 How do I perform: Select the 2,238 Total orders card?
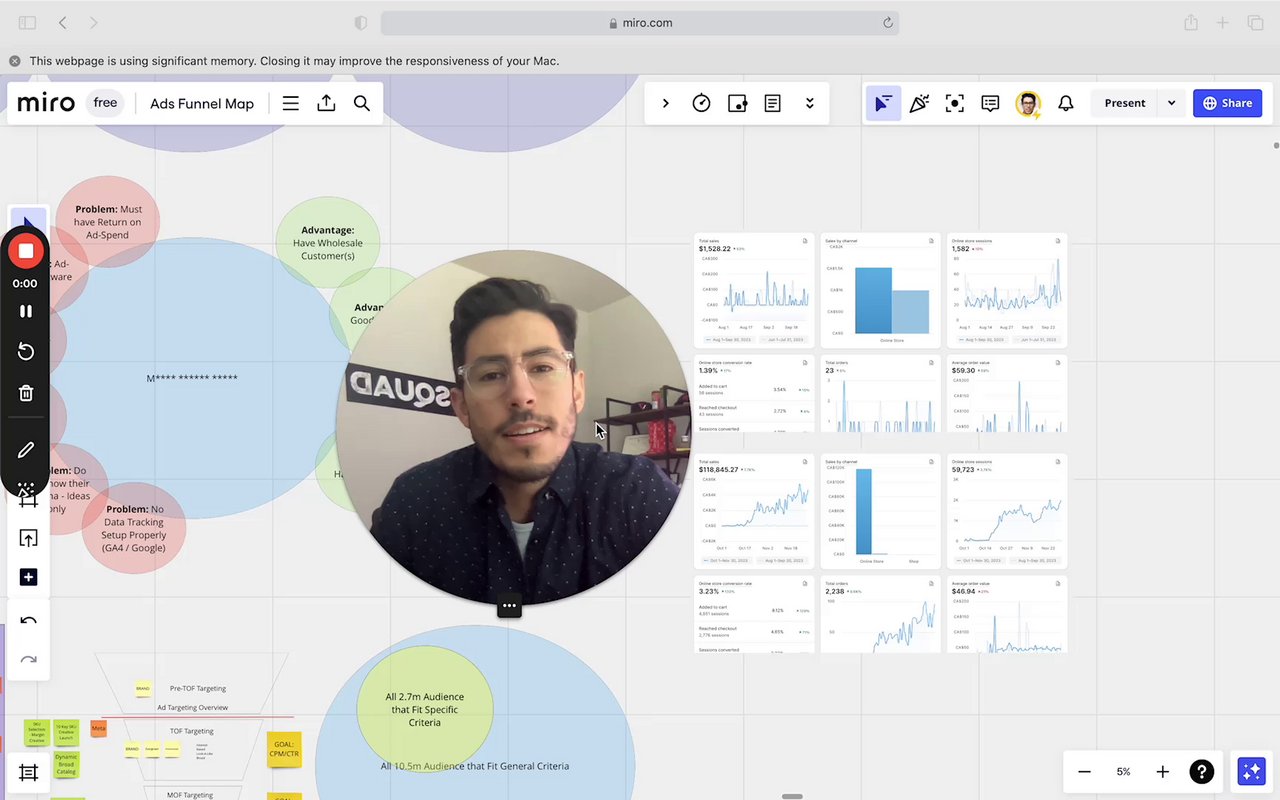pos(881,614)
